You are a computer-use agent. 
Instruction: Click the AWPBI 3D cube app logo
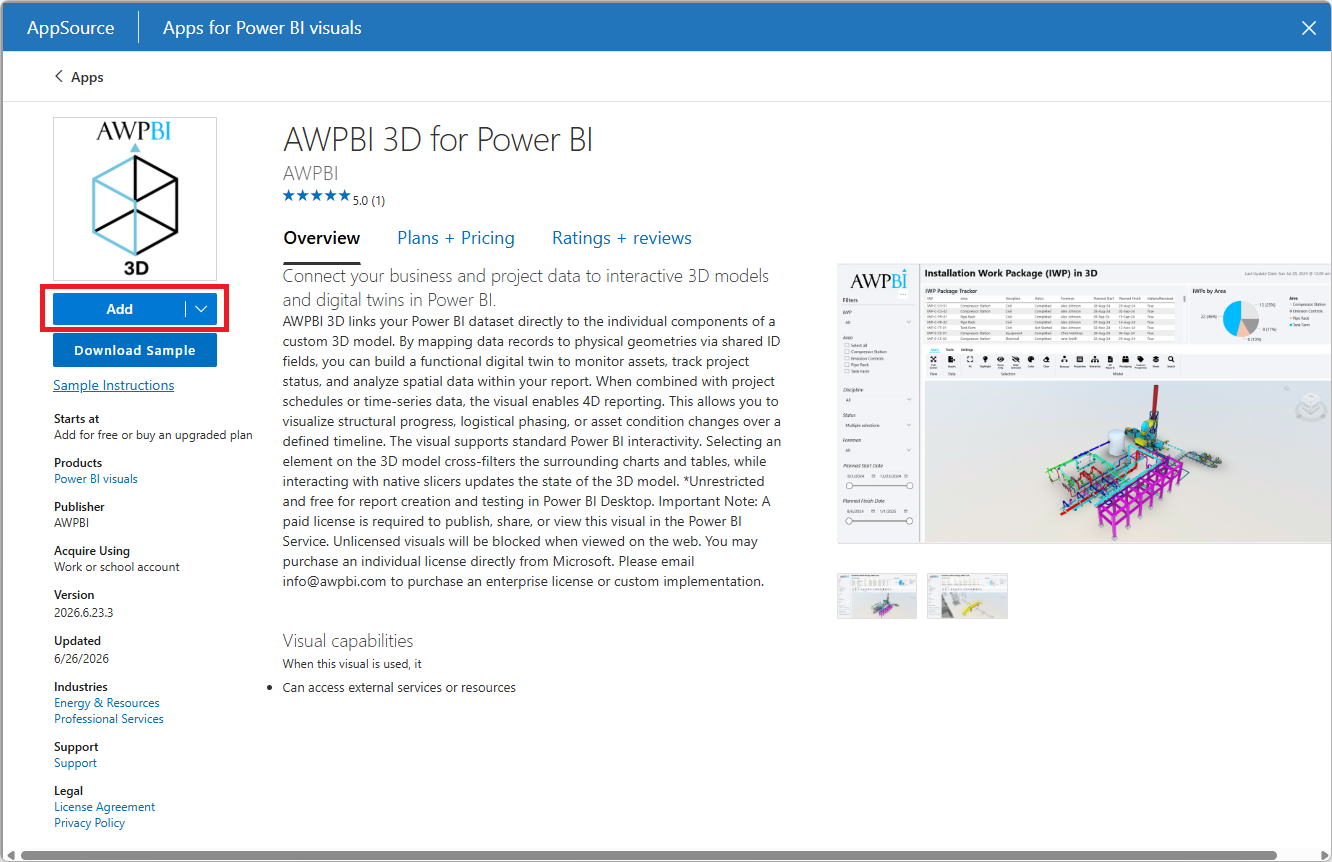pos(135,199)
